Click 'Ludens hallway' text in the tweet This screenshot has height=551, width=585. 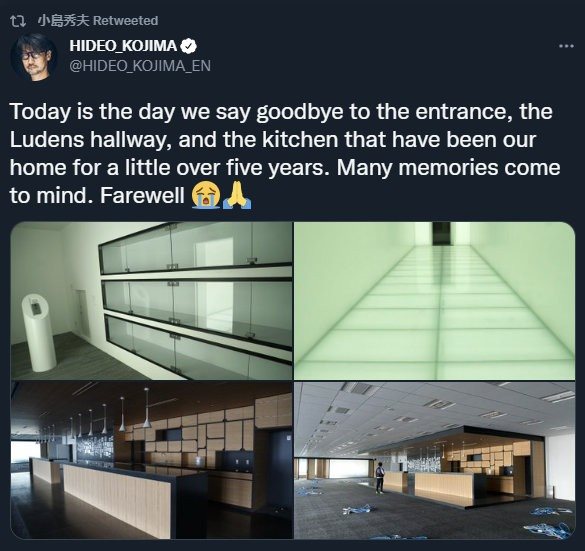(91, 140)
